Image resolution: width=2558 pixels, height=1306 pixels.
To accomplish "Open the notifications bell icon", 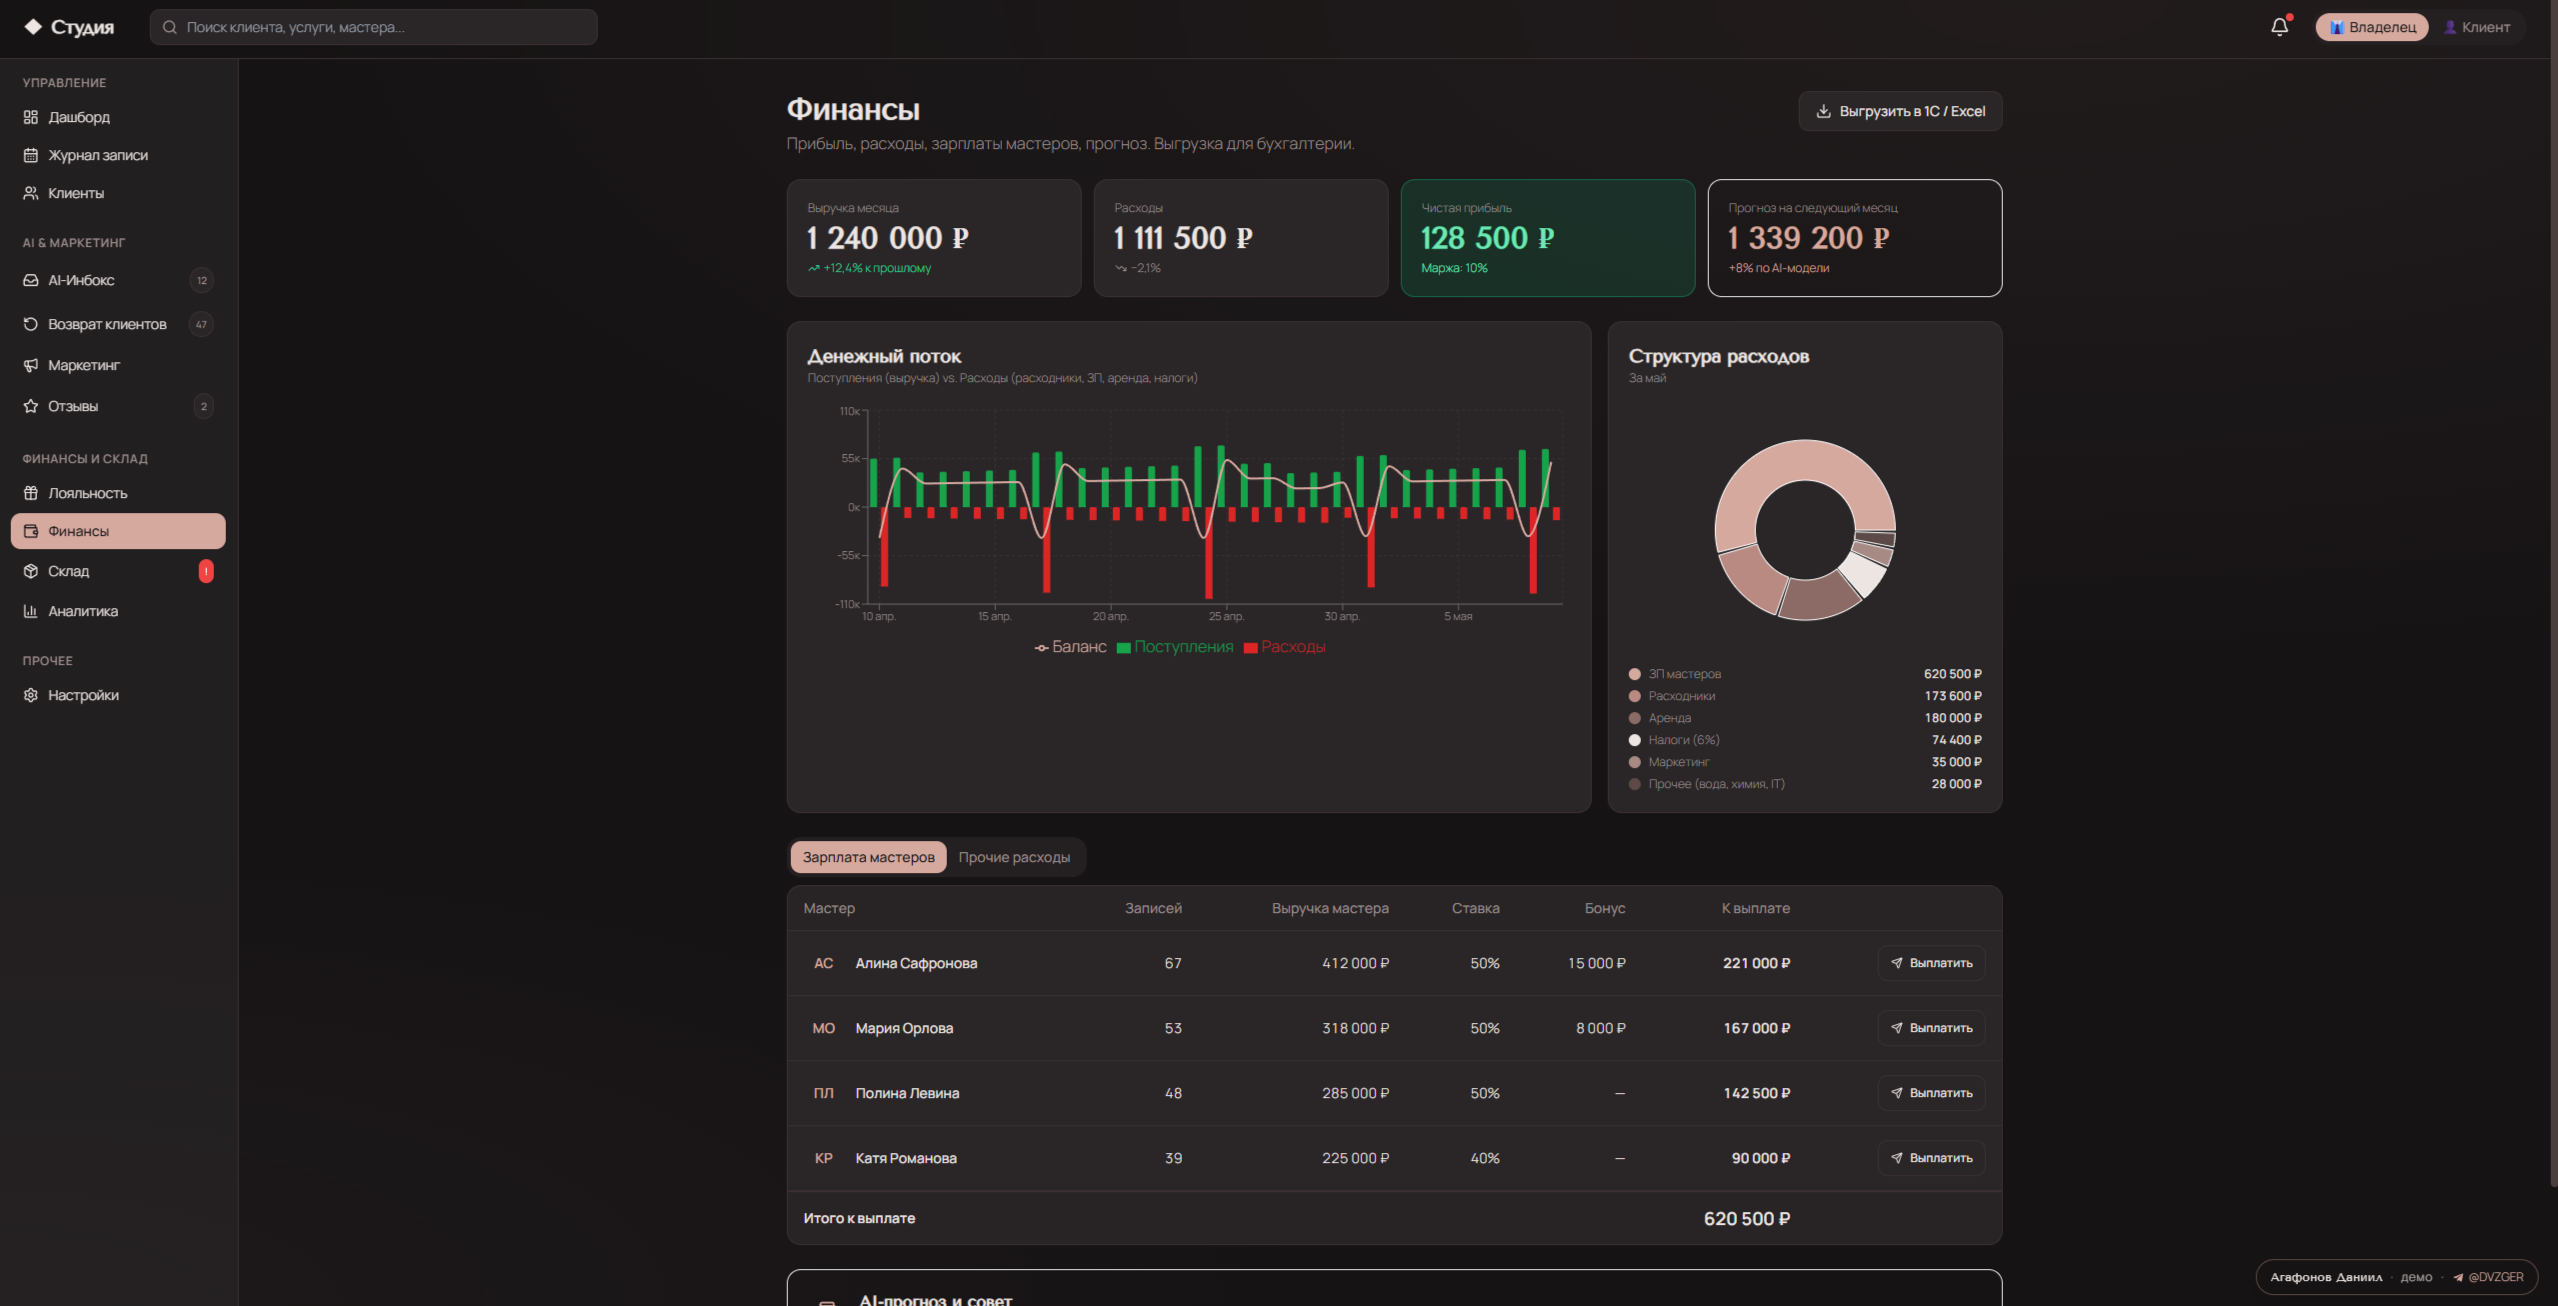I will click(x=2279, y=27).
